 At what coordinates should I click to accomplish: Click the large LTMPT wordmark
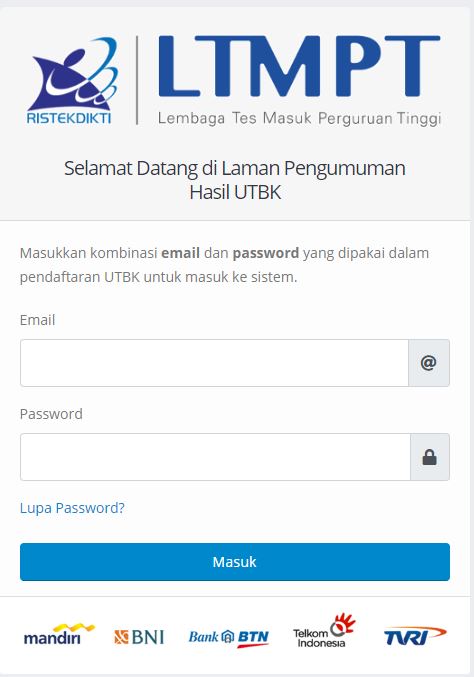pyautogui.click(x=299, y=66)
